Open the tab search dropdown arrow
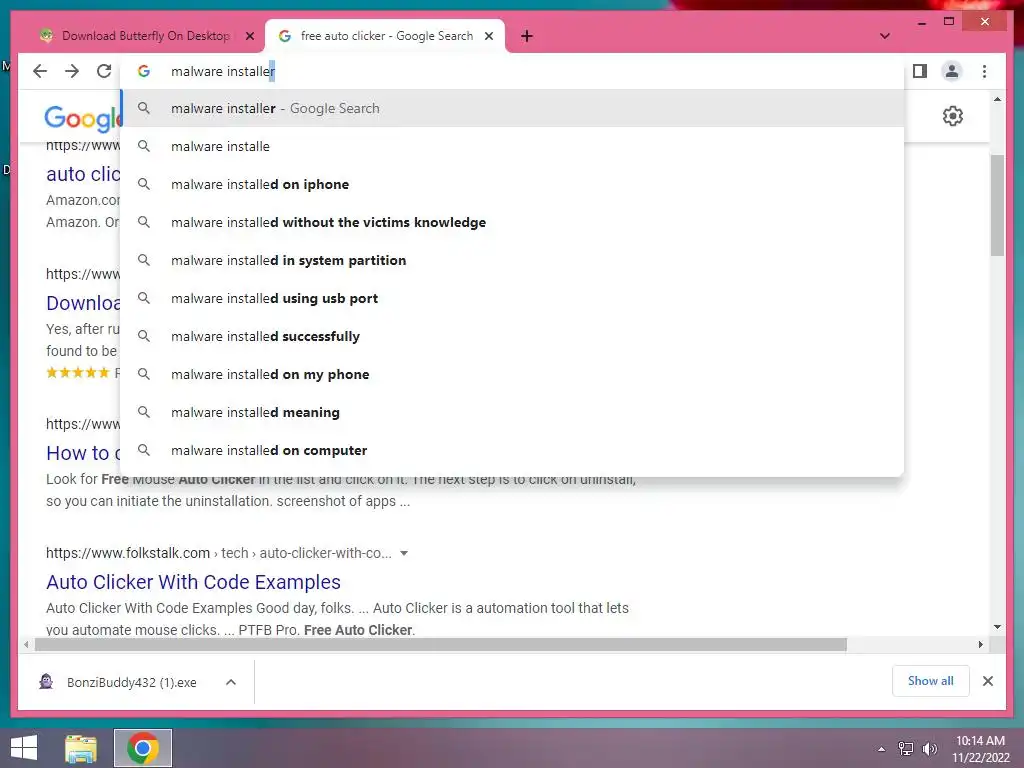The height and width of the screenshot is (768, 1024). click(x=884, y=36)
